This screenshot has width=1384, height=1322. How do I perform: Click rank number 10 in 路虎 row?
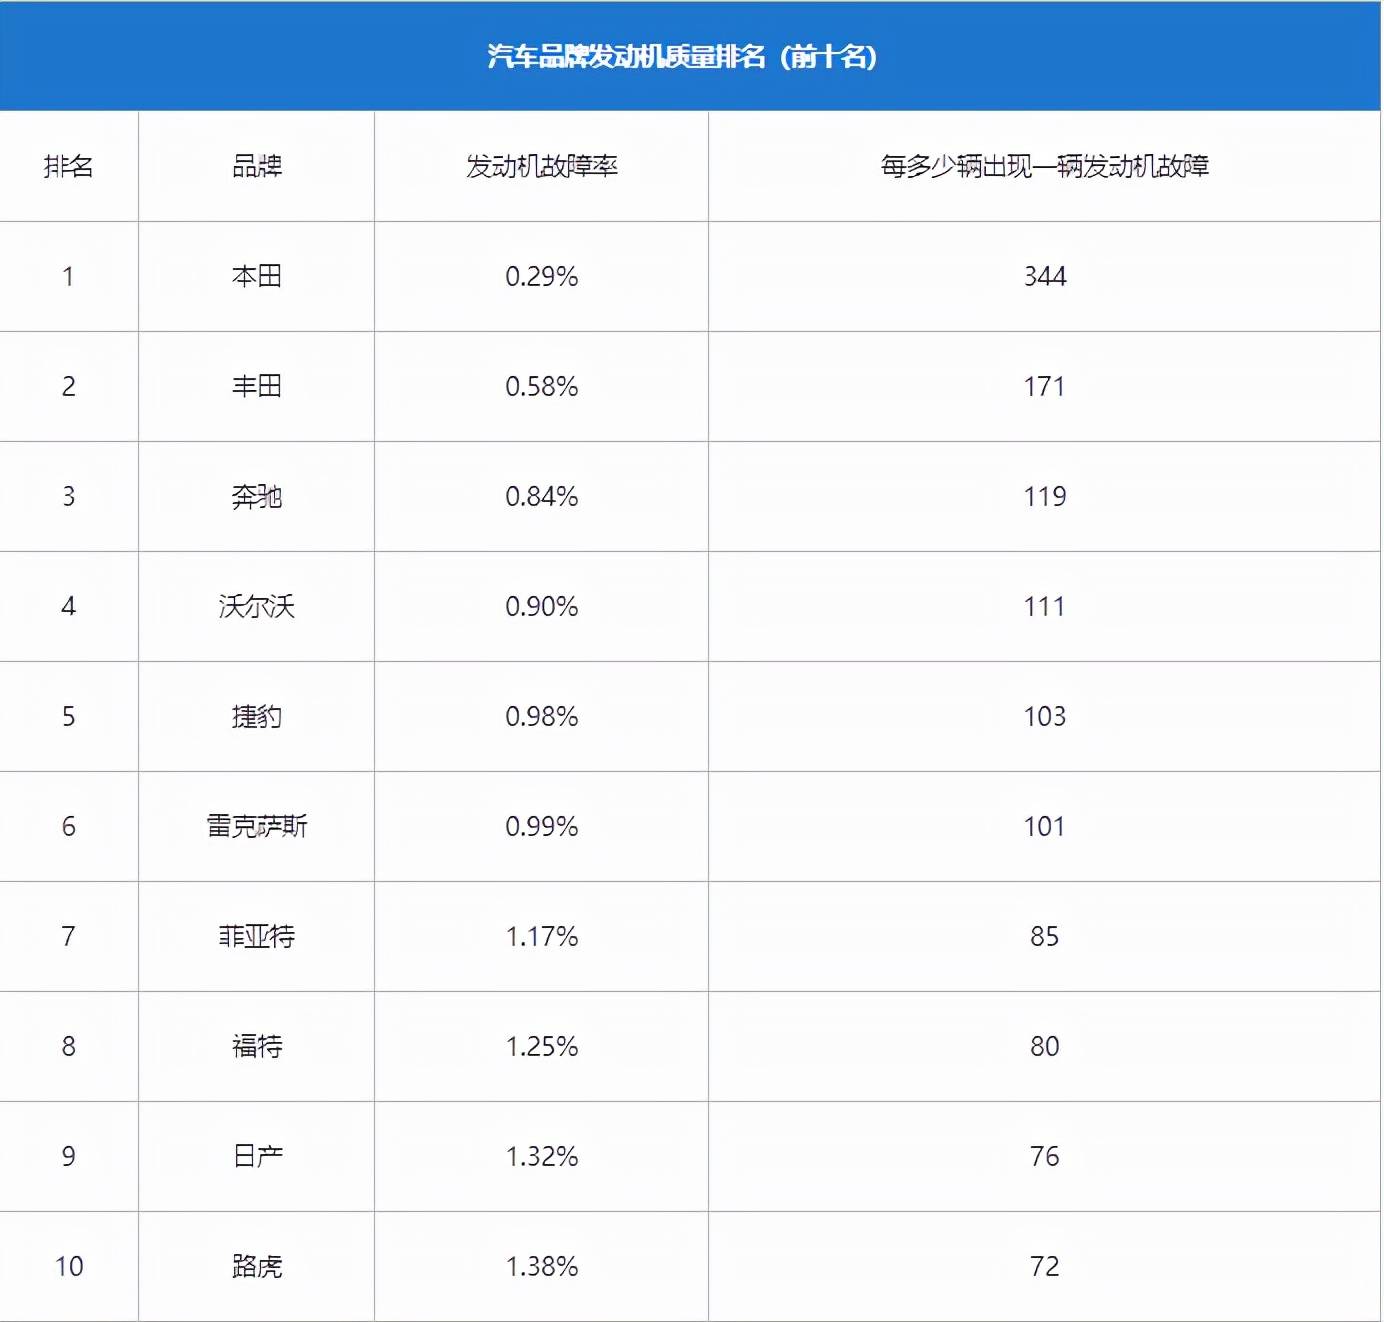pyautogui.click(x=68, y=1266)
